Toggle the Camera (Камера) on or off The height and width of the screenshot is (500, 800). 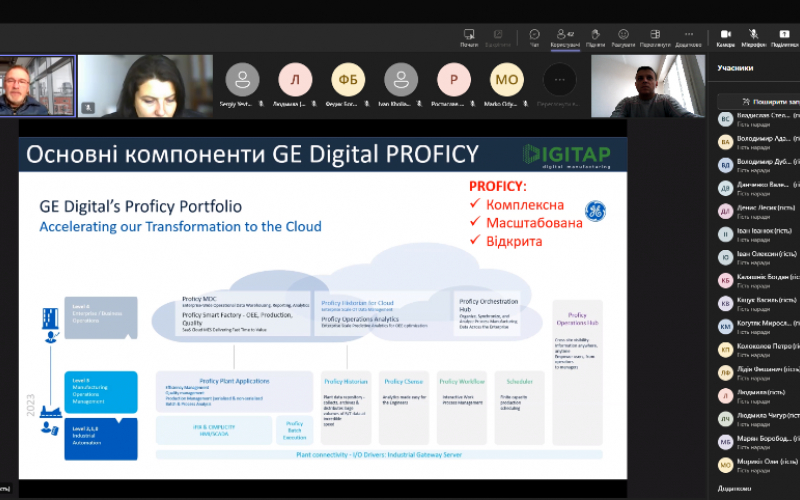tap(726, 38)
